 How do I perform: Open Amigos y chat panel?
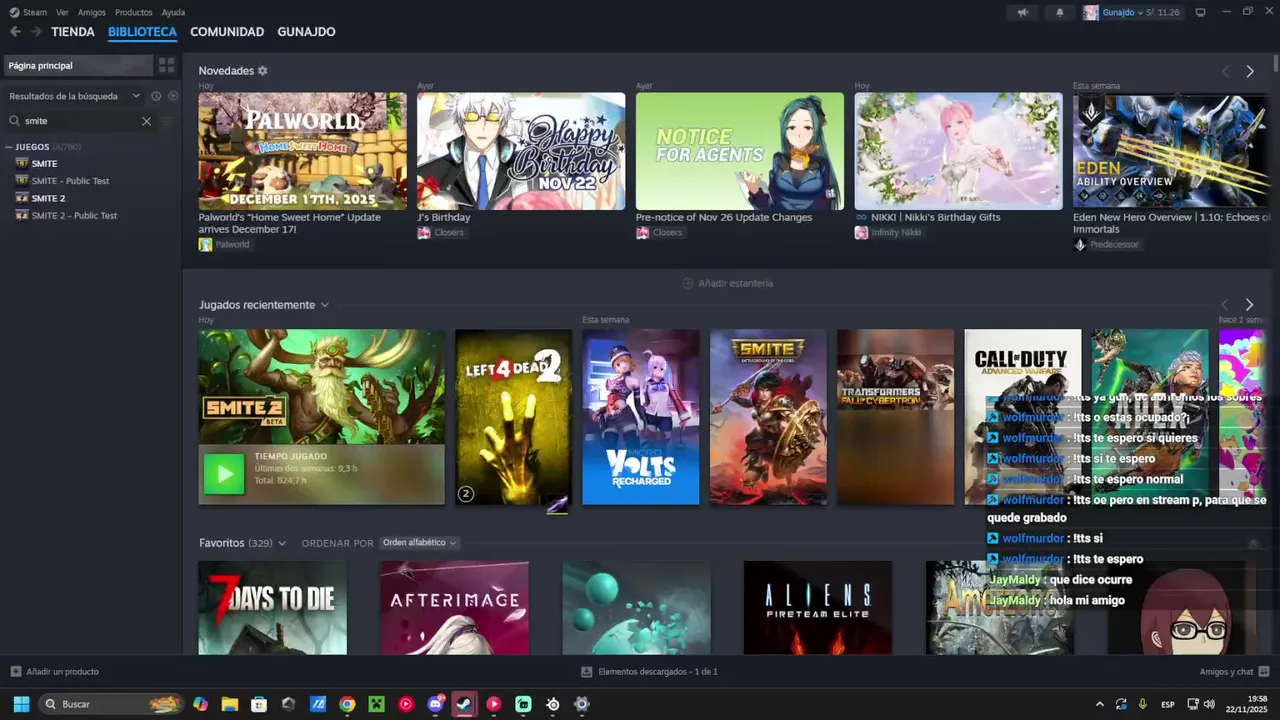1234,671
